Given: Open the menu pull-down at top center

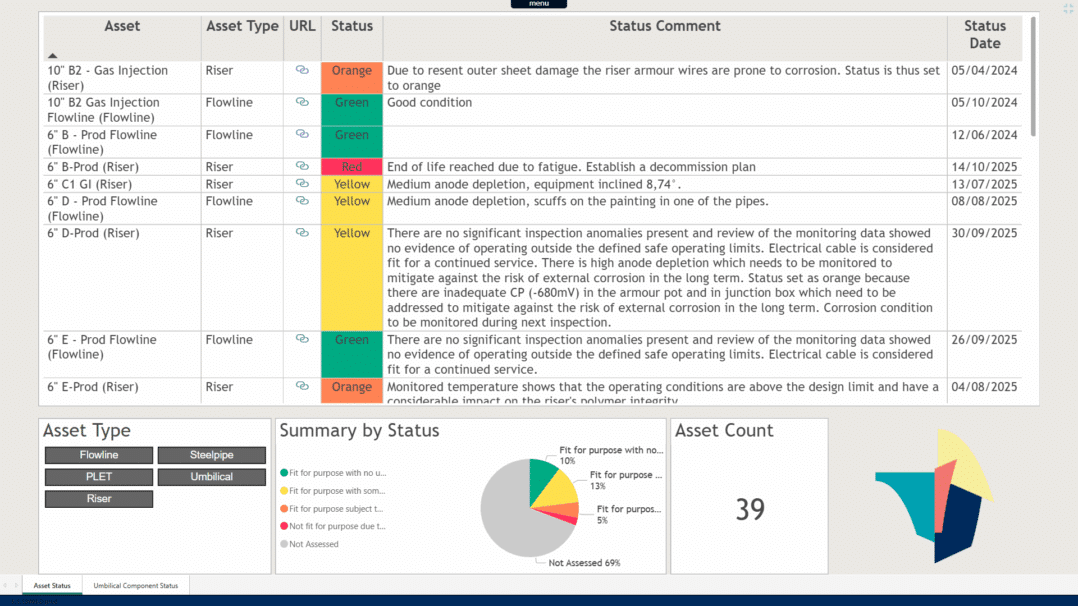Looking at the screenshot, I should tap(538, 4).
